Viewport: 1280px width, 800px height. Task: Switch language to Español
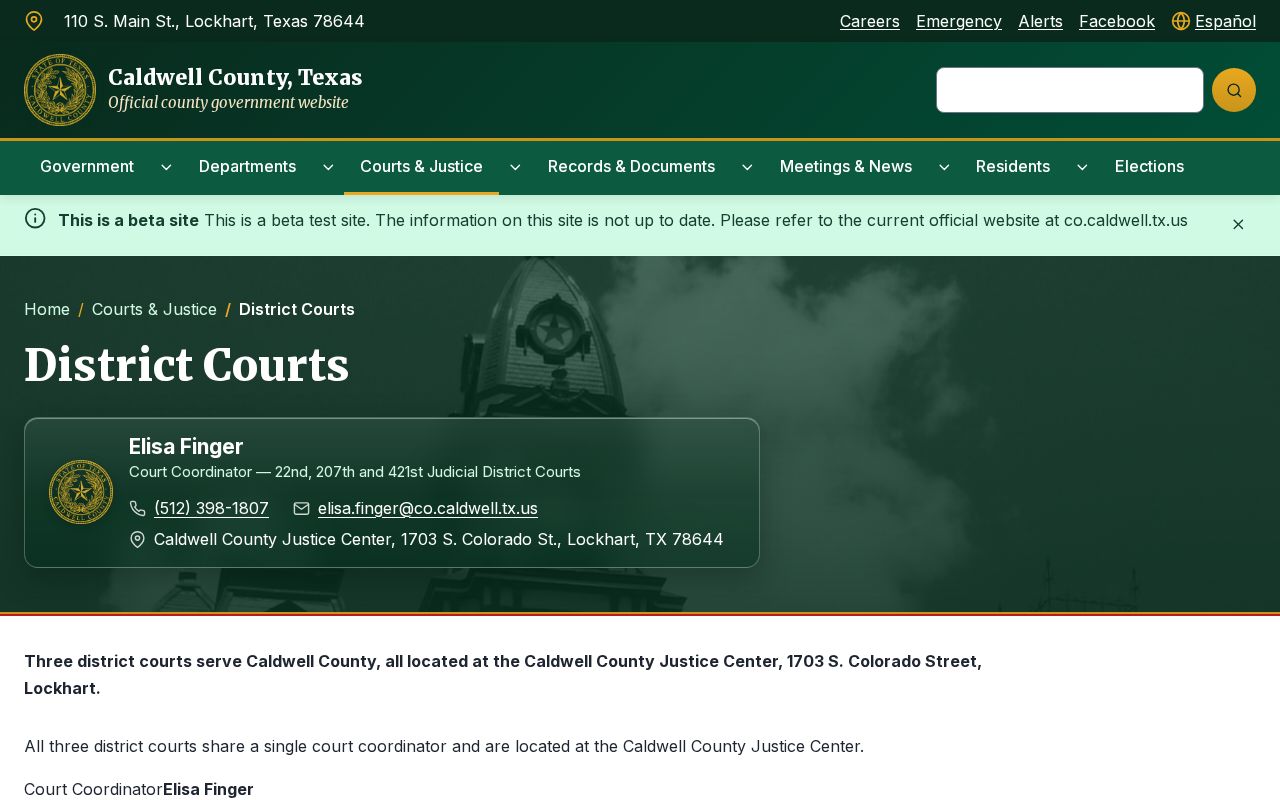[x=1225, y=21]
